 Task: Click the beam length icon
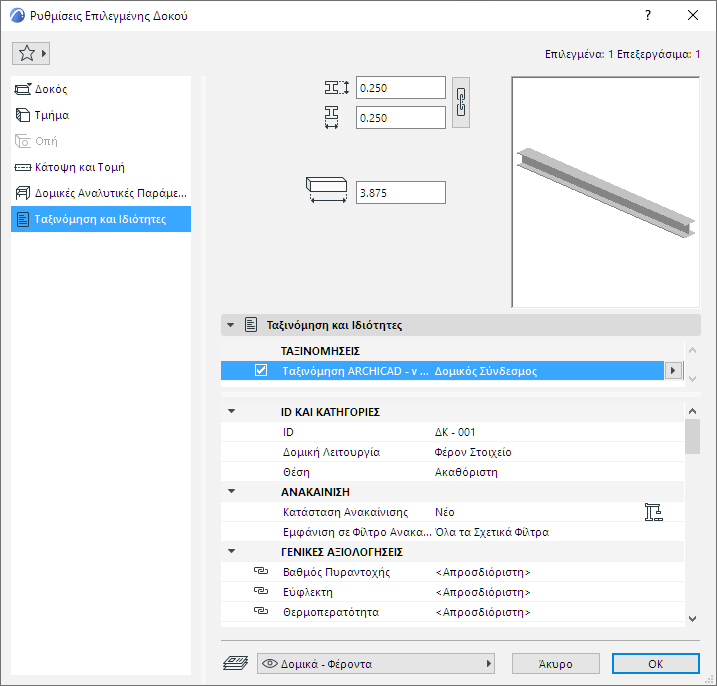(326, 190)
